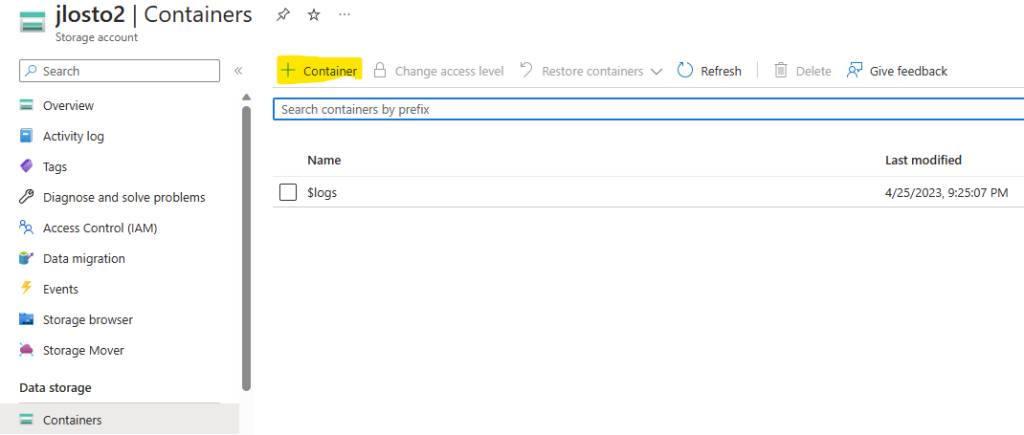The height and width of the screenshot is (435, 1024).
Task: Open the more options ellipsis in header
Action: click(x=345, y=14)
